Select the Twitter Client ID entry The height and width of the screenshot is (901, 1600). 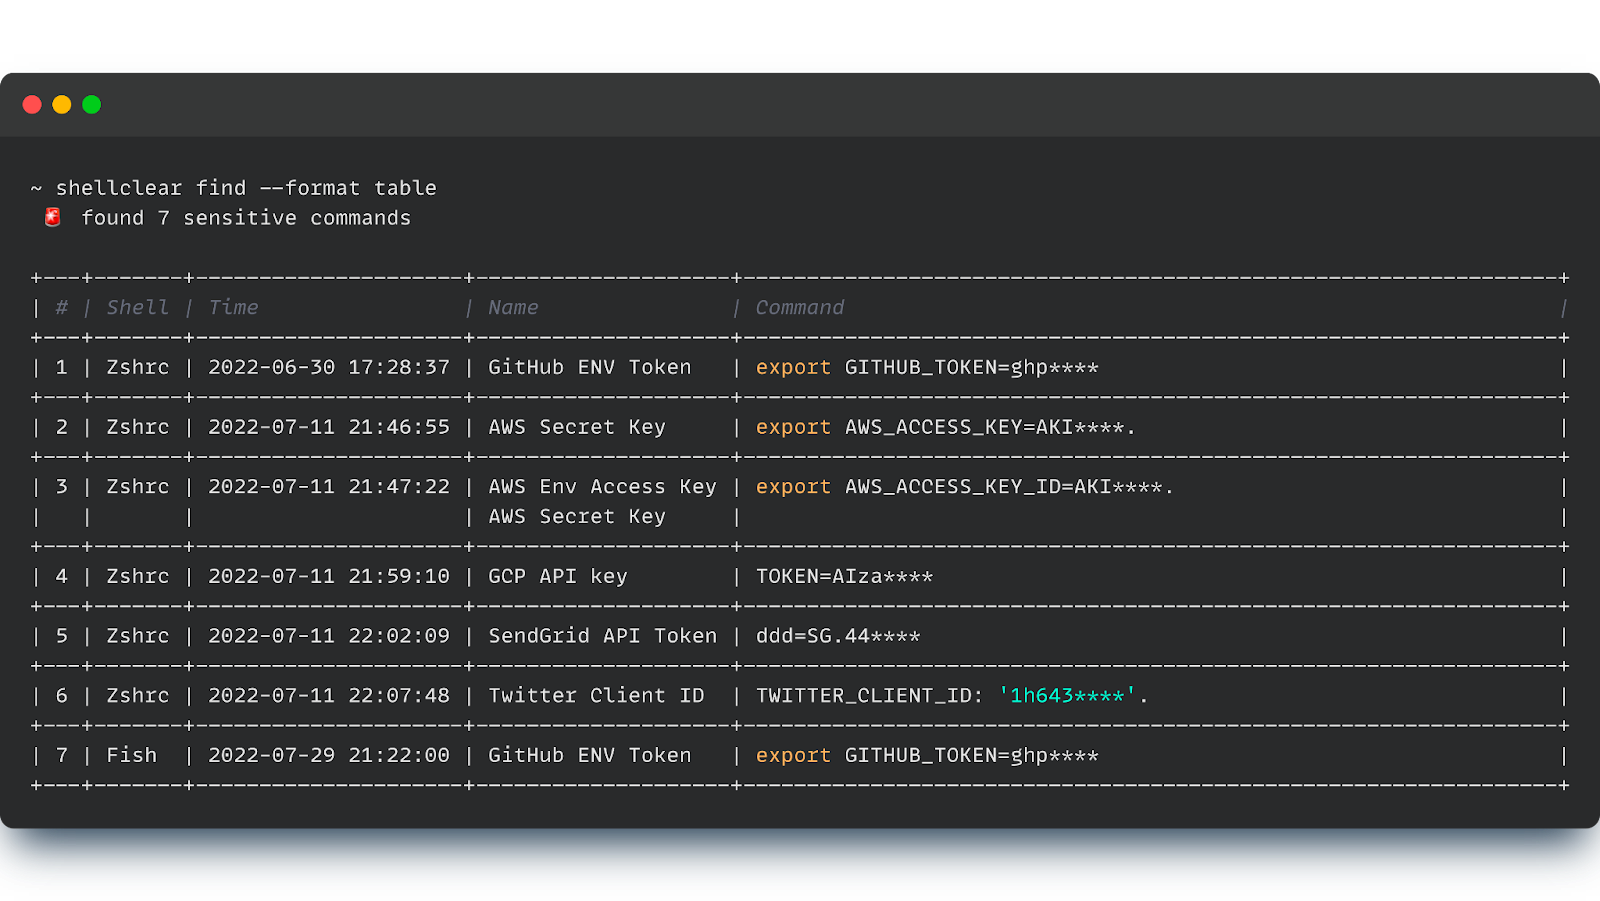595,695
